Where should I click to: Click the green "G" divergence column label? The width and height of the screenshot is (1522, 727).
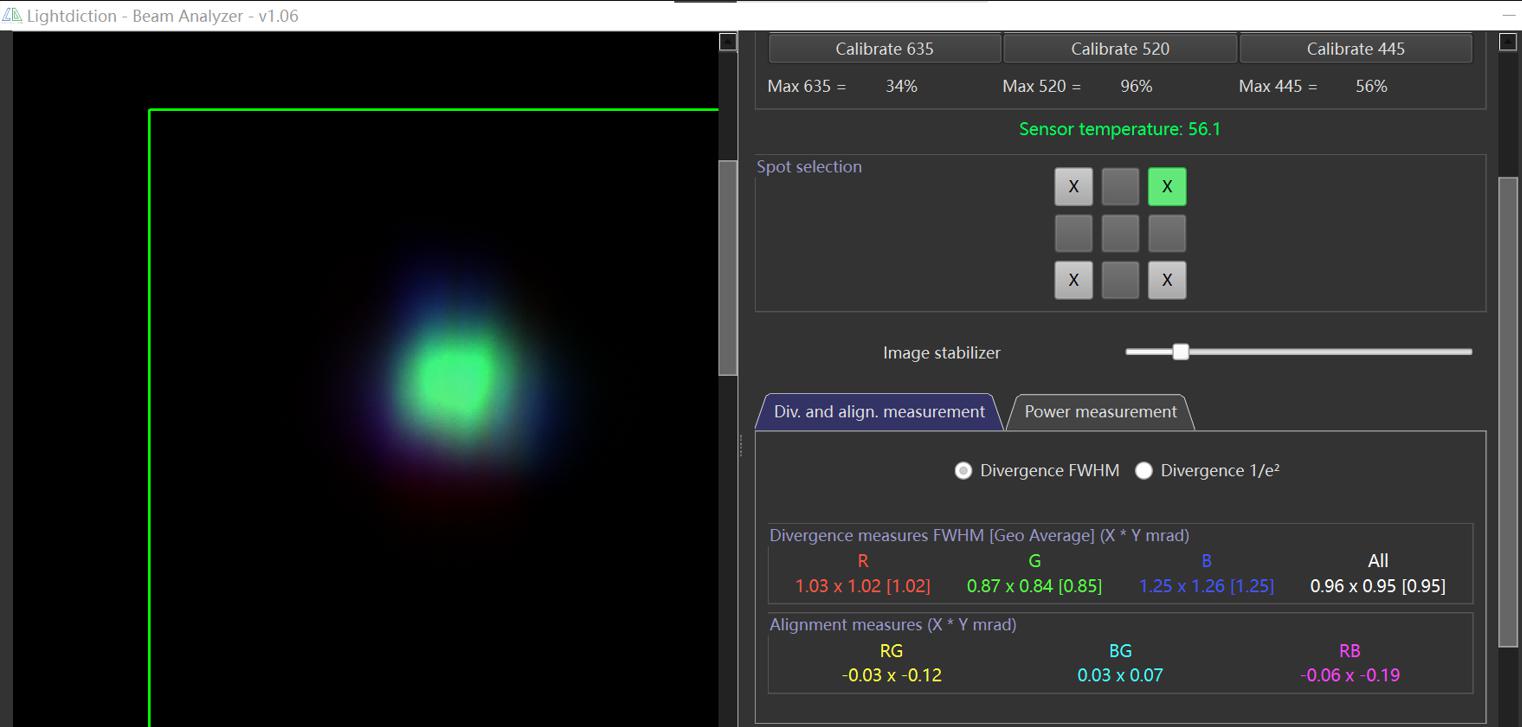(x=1035, y=561)
